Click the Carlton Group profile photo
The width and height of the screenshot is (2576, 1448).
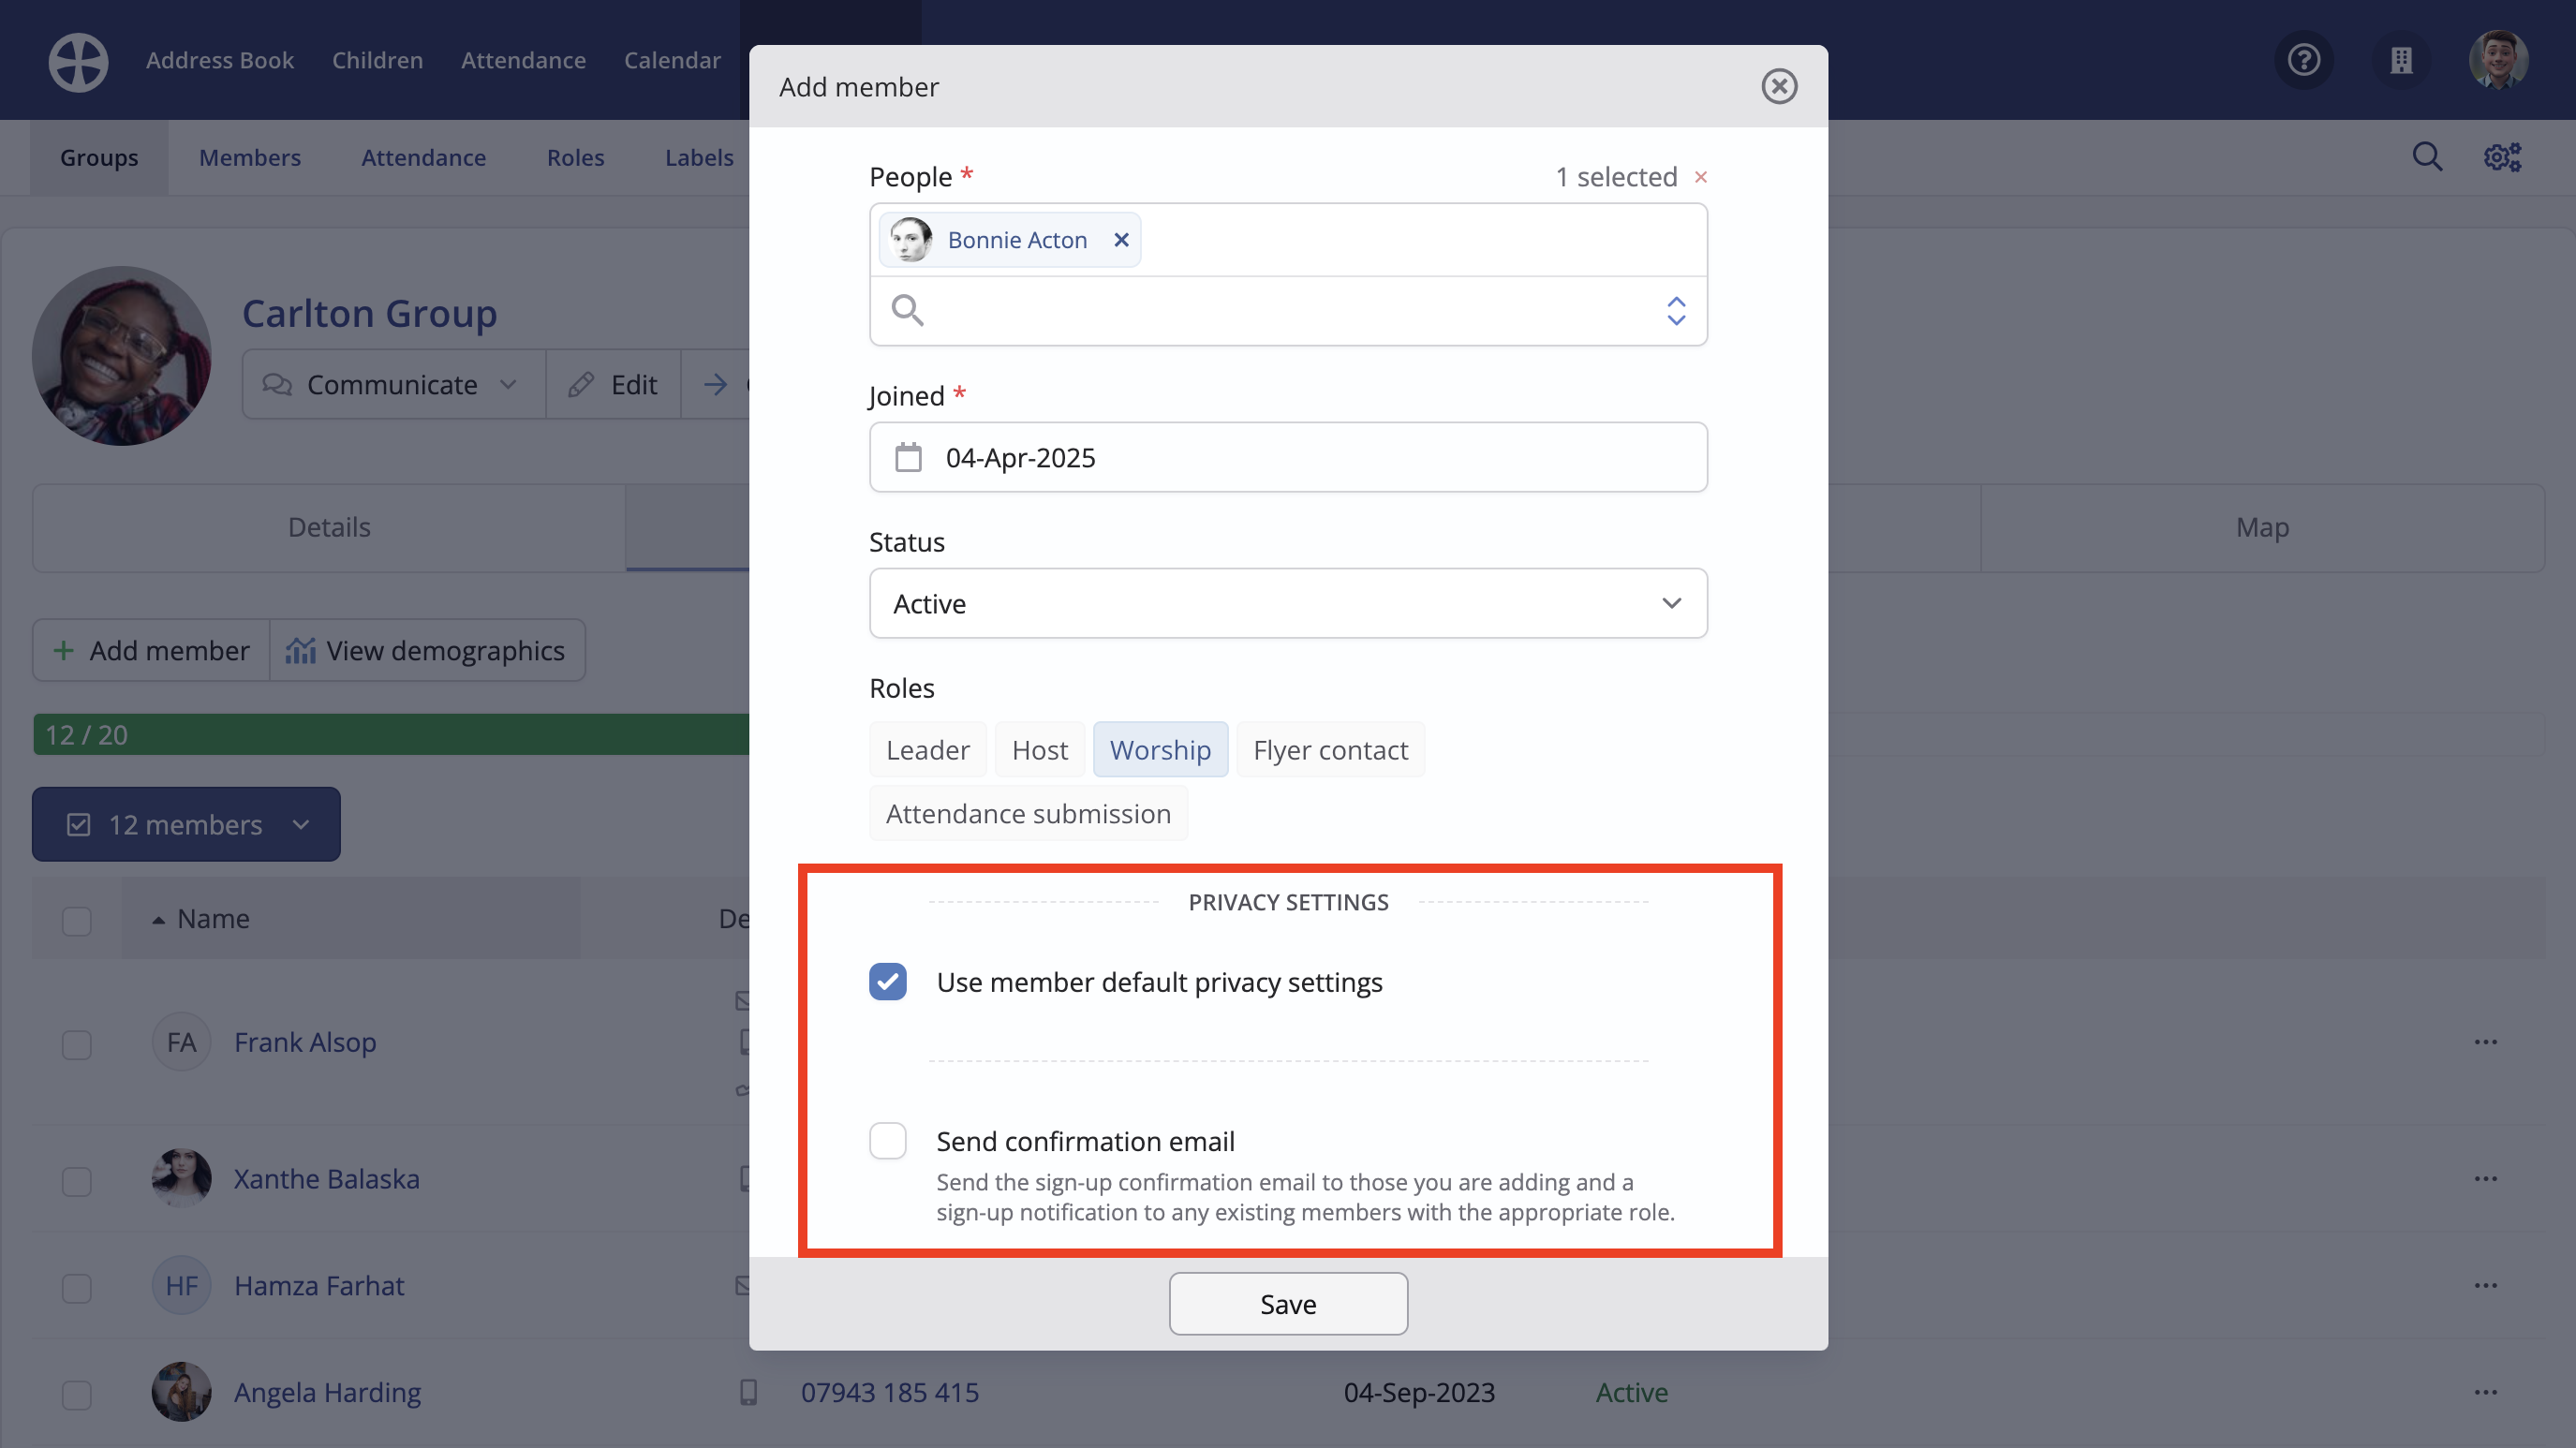(x=121, y=356)
